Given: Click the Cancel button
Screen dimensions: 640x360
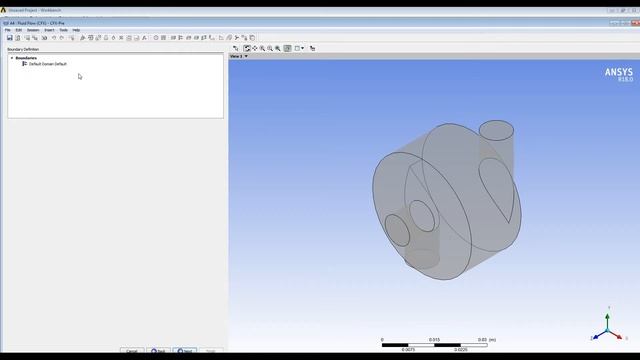Looking at the screenshot, I should [x=132, y=351].
